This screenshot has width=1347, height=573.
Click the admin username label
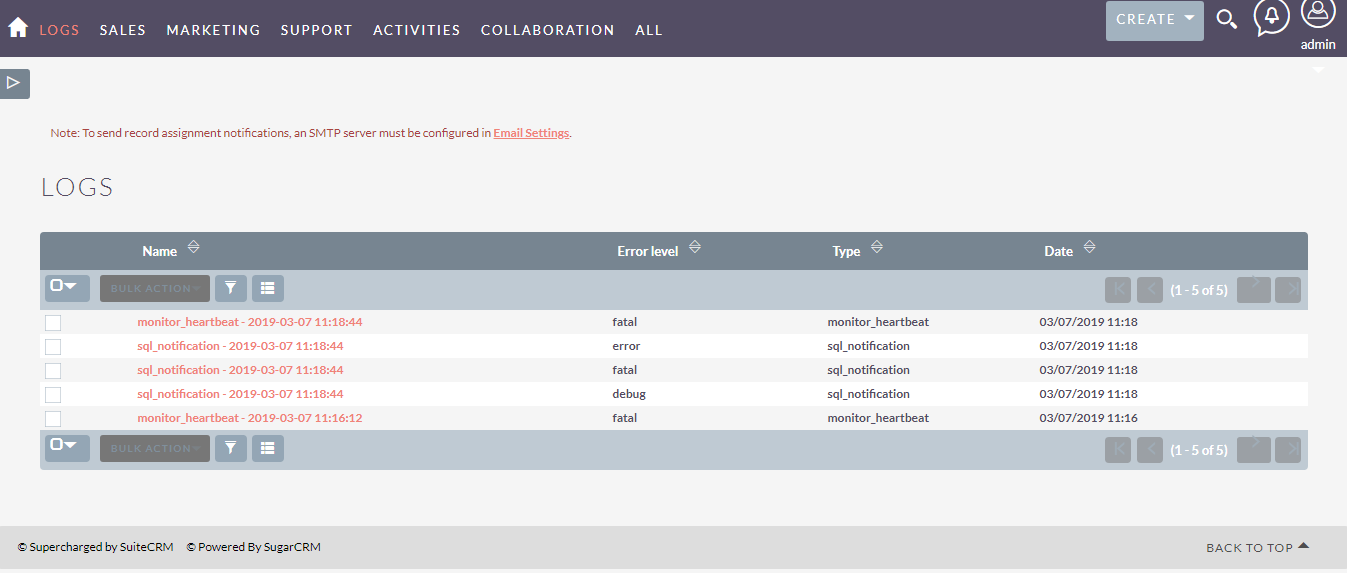(x=1318, y=44)
